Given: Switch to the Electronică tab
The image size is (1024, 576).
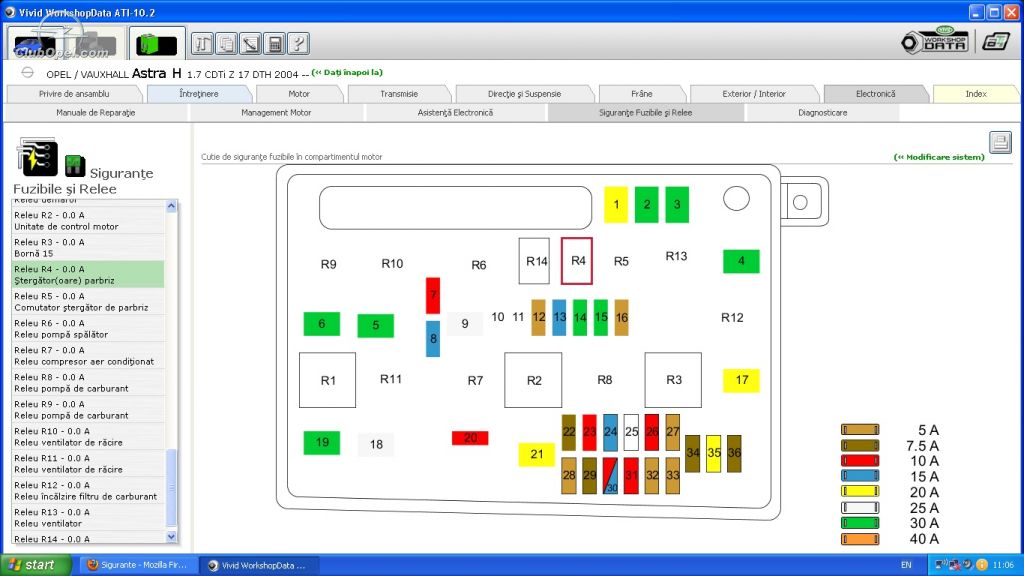Looking at the screenshot, I should (x=875, y=94).
